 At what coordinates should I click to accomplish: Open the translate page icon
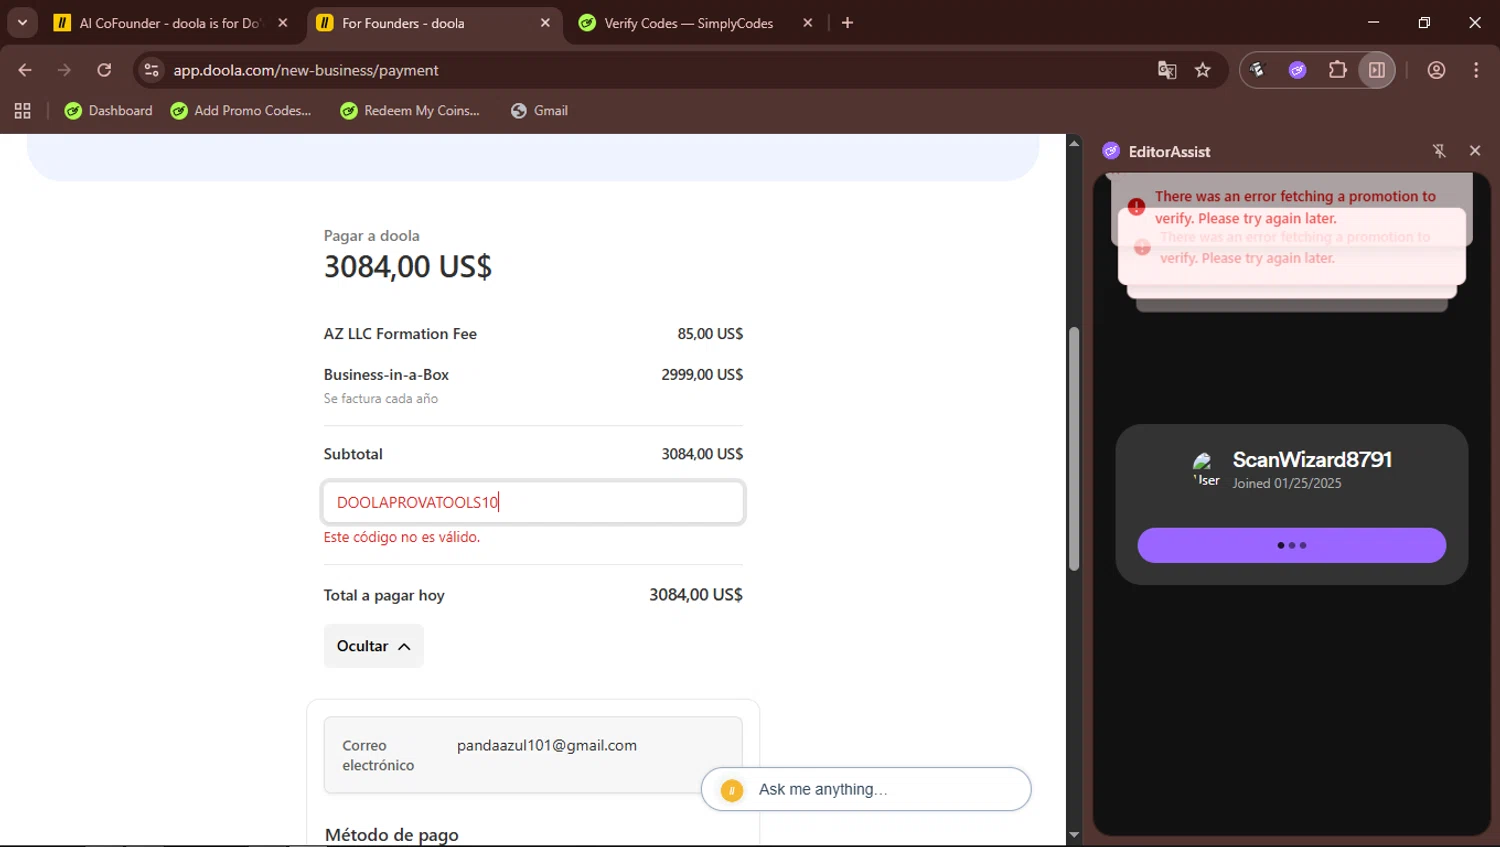coord(1167,70)
